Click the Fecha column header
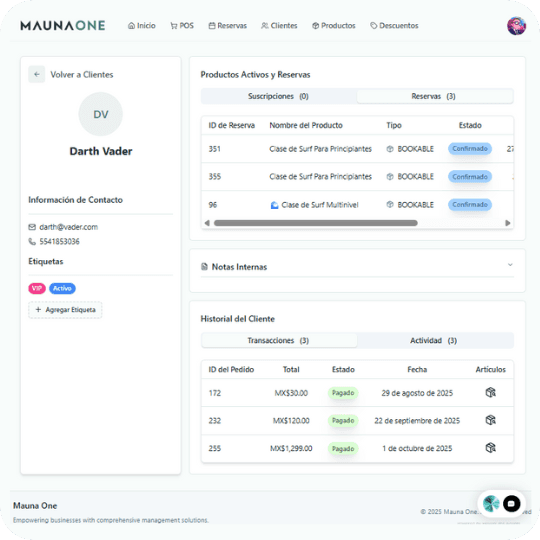The width and height of the screenshot is (540, 540). (x=417, y=370)
